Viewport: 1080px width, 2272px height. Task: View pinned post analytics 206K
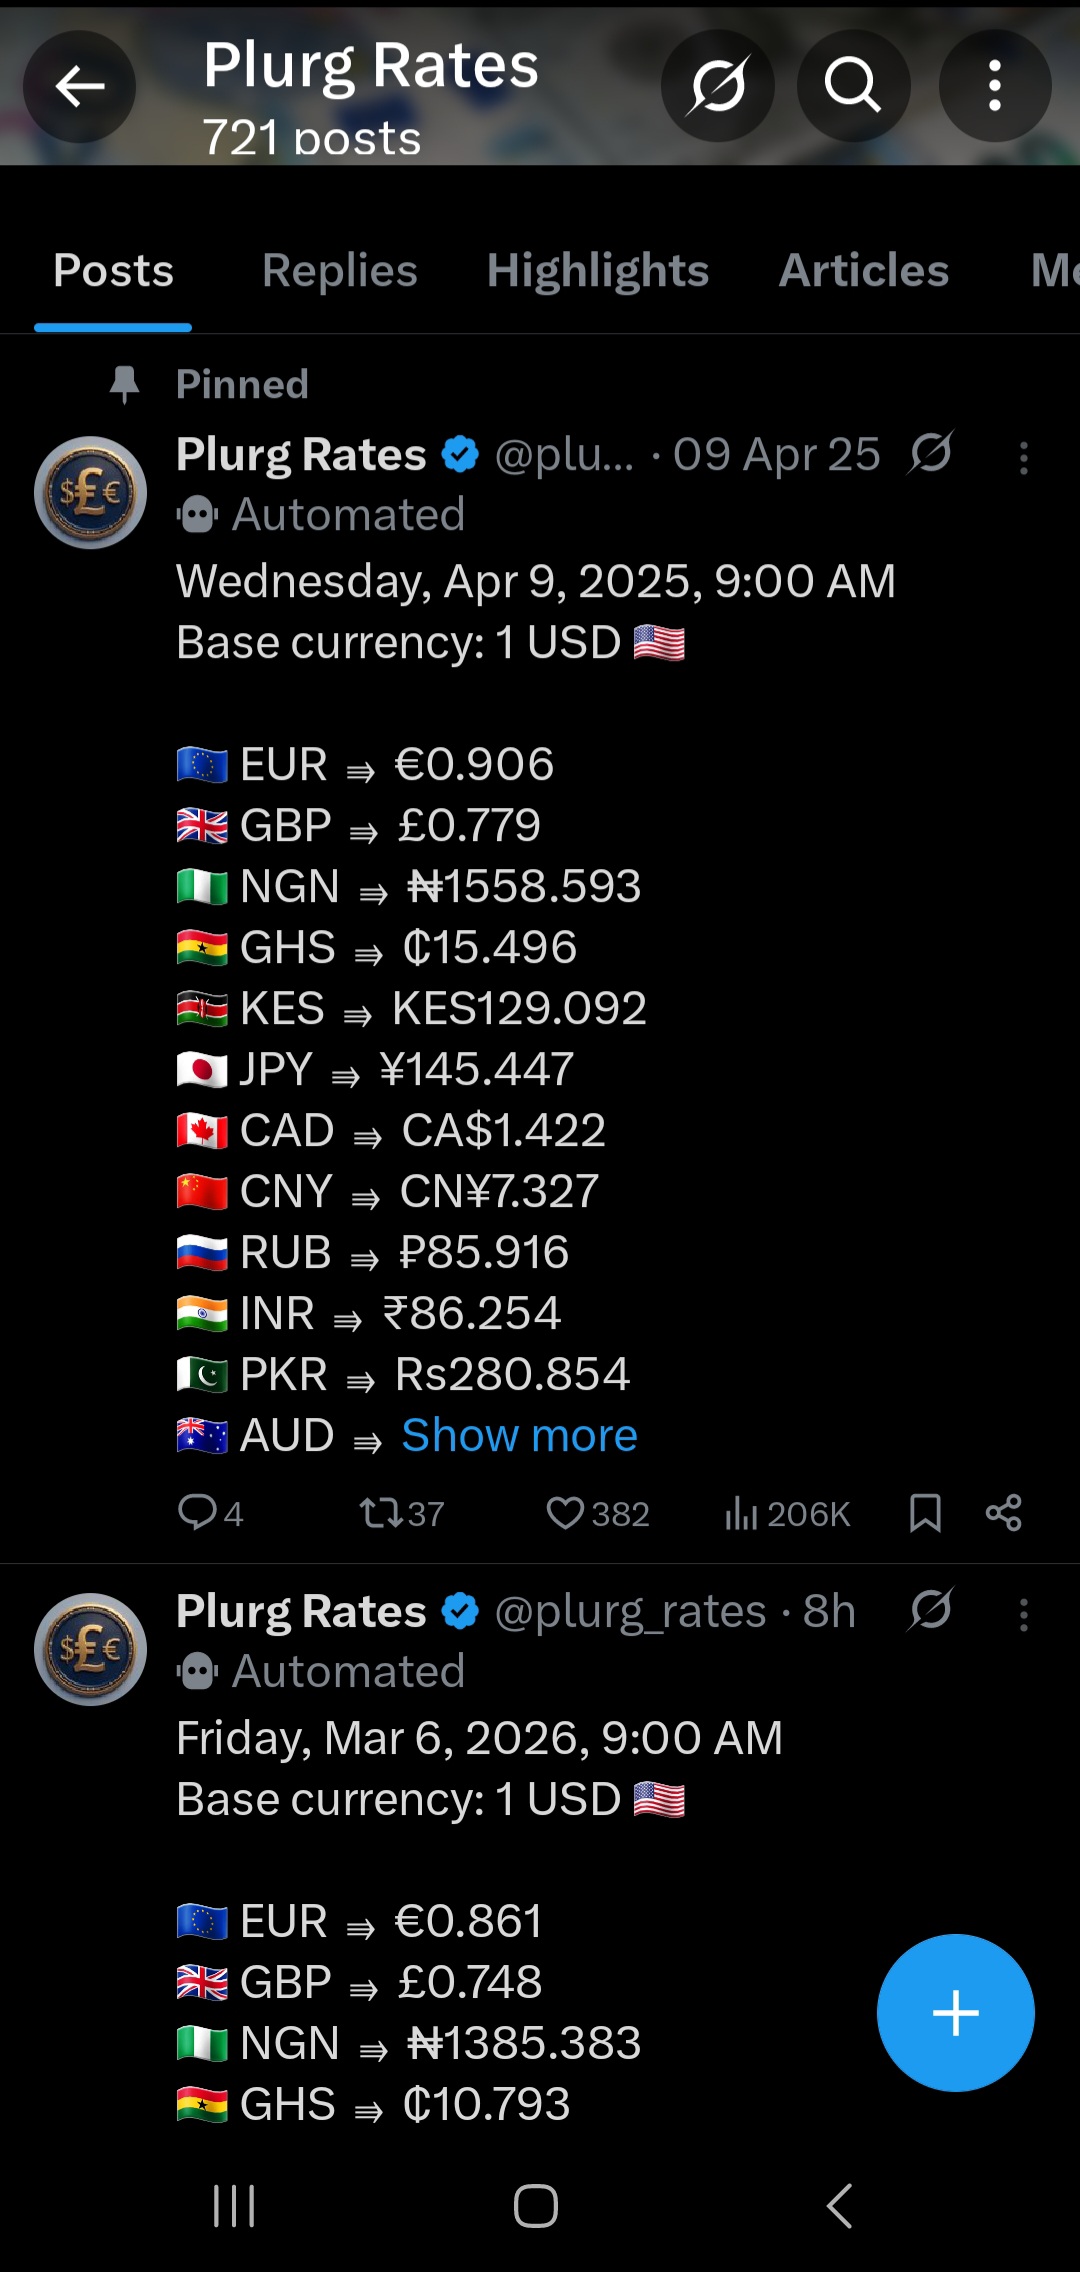click(787, 1514)
